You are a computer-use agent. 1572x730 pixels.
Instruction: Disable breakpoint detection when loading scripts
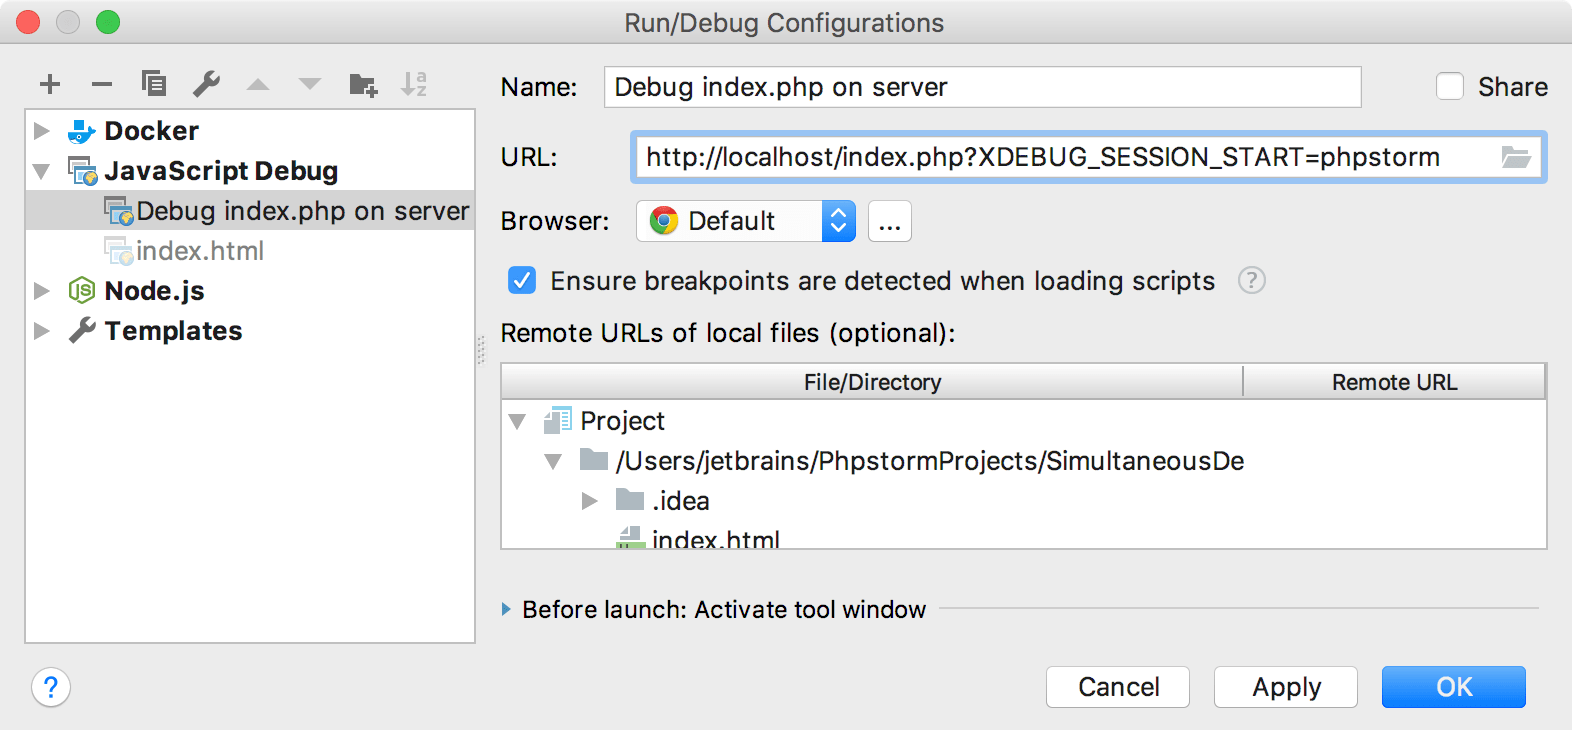521,281
